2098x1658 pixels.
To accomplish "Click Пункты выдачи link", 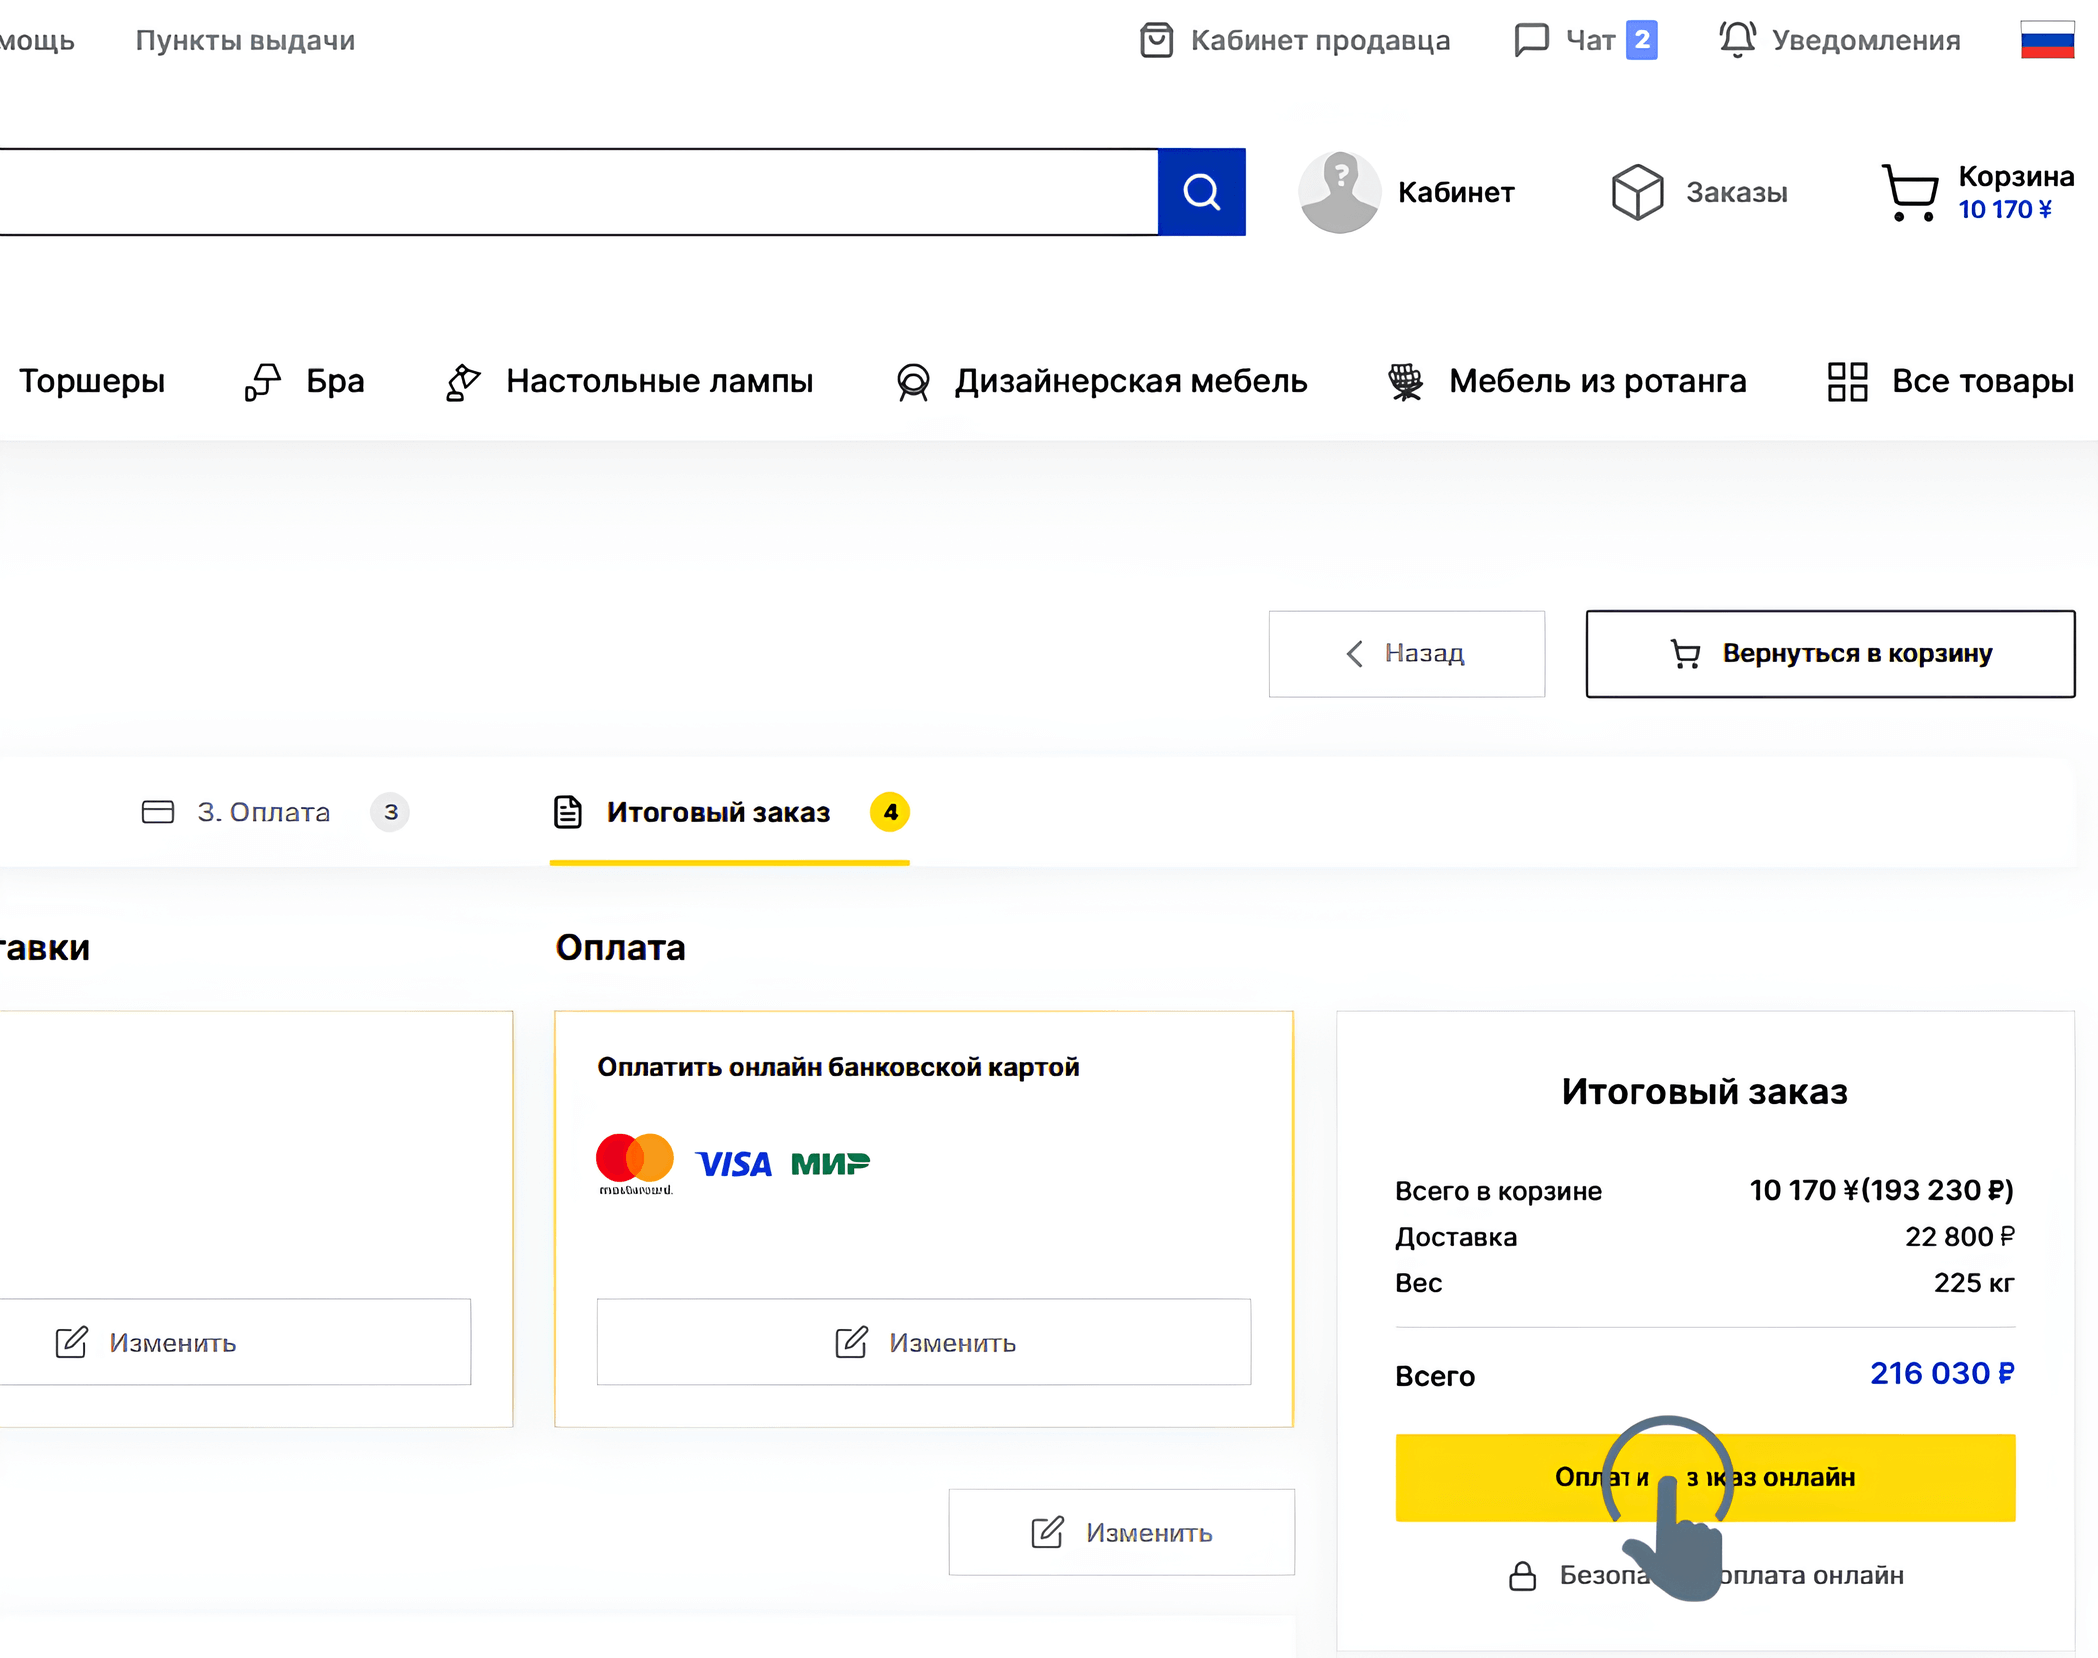I will pyautogui.click(x=245, y=40).
